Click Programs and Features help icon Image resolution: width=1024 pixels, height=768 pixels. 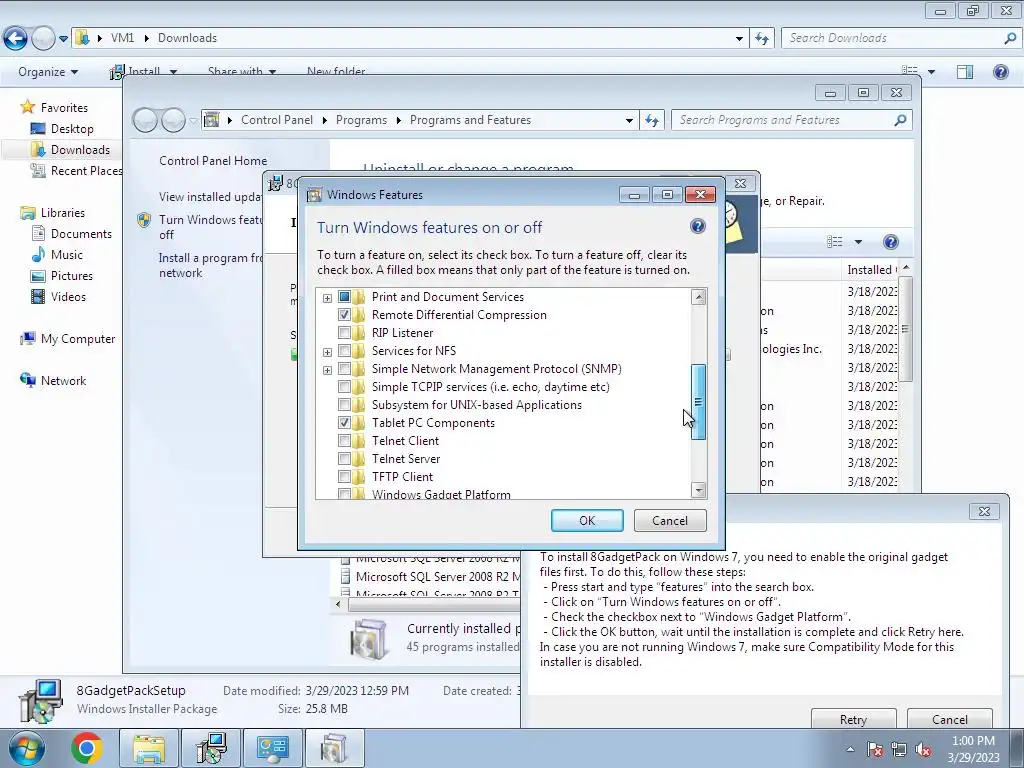click(891, 242)
